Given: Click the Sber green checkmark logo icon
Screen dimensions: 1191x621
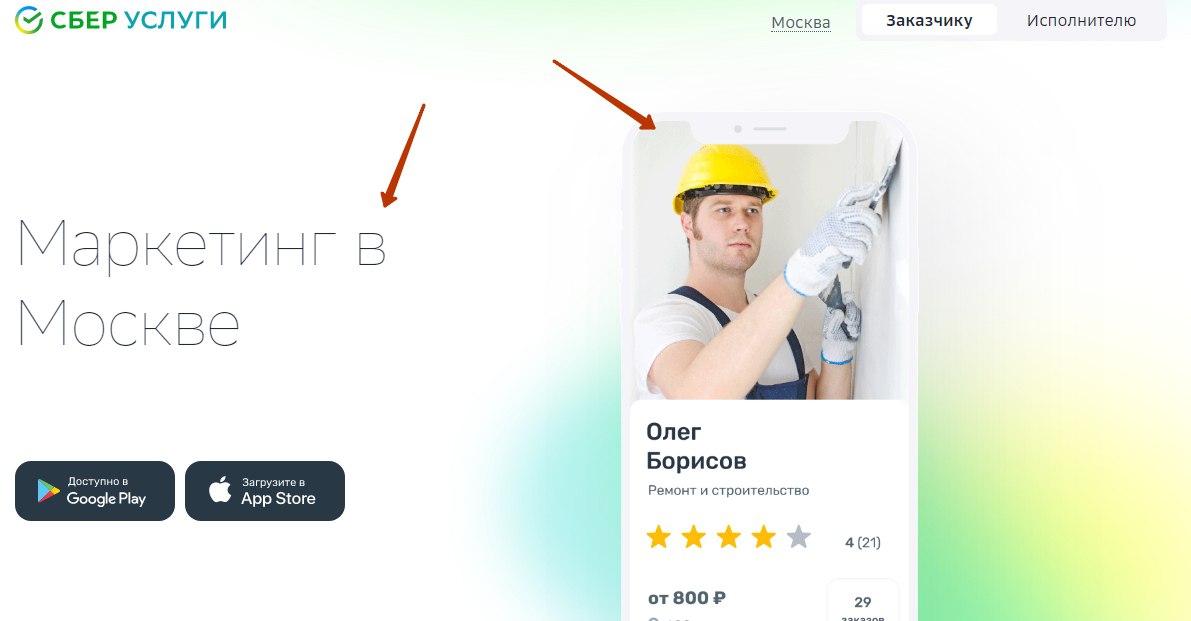Looking at the screenshot, I should (x=29, y=20).
